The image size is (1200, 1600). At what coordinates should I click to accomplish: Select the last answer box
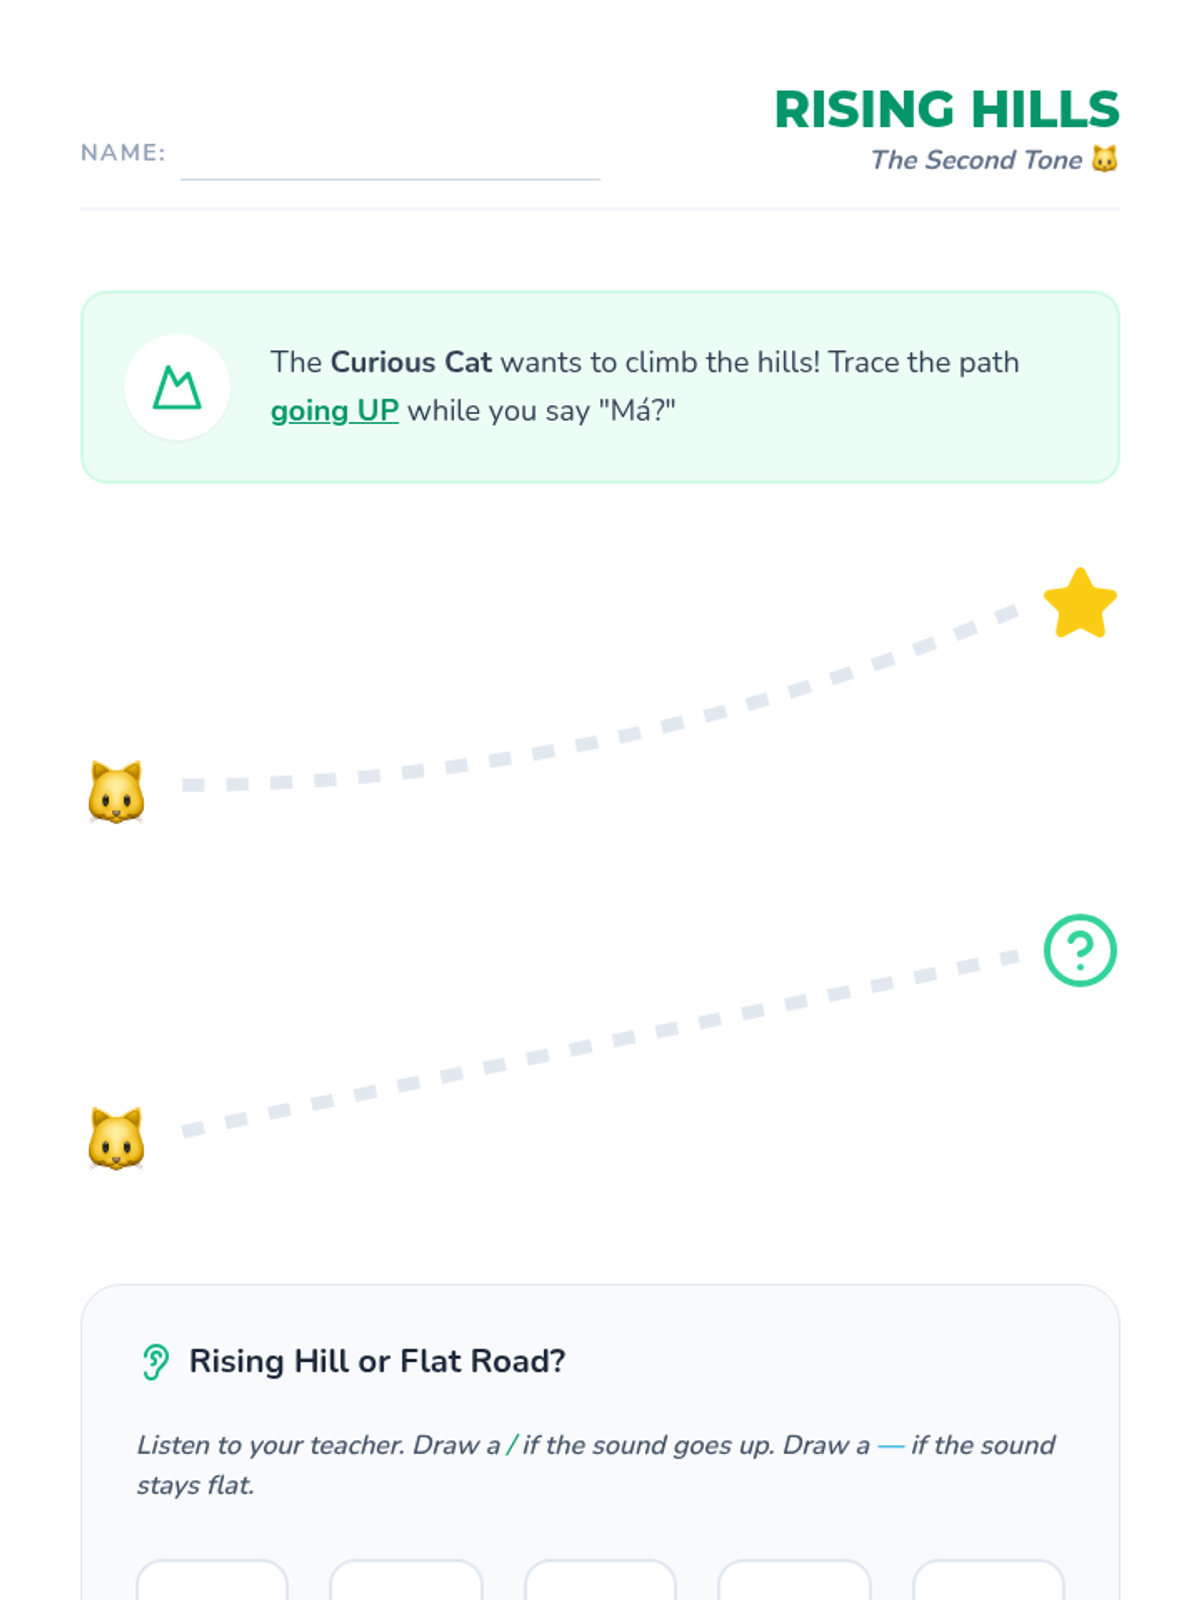pos(988,1580)
